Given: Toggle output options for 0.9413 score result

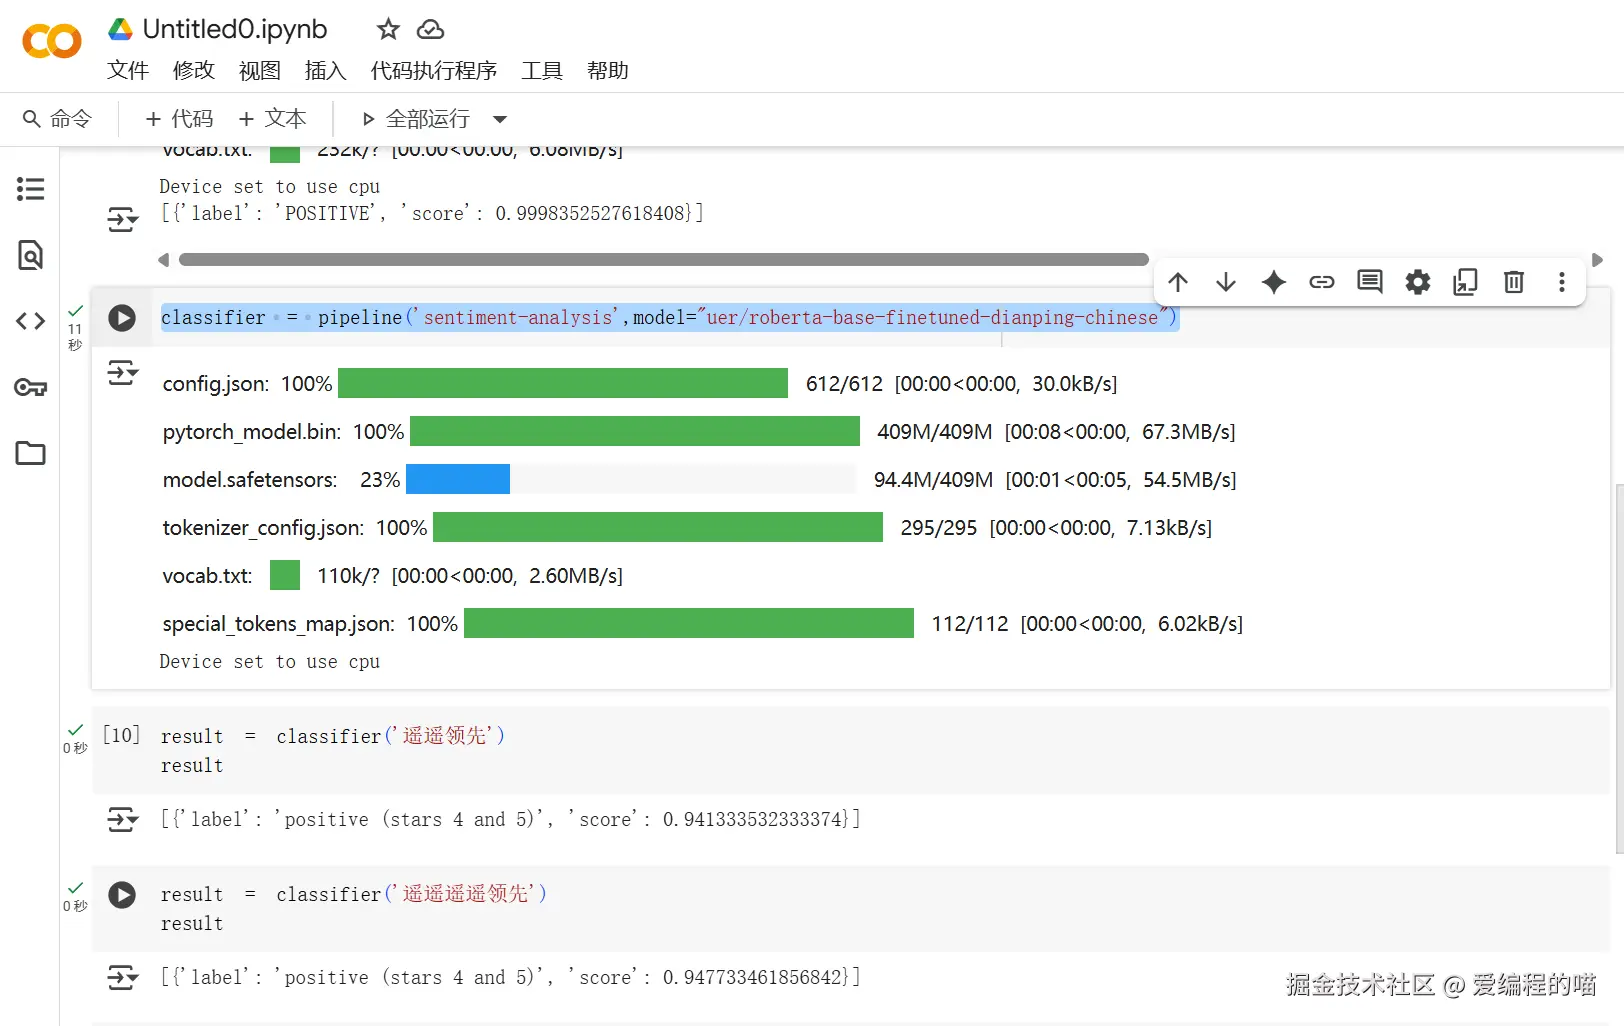Looking at the screenshot, I should pyautogui.click(x=123, y=820).
